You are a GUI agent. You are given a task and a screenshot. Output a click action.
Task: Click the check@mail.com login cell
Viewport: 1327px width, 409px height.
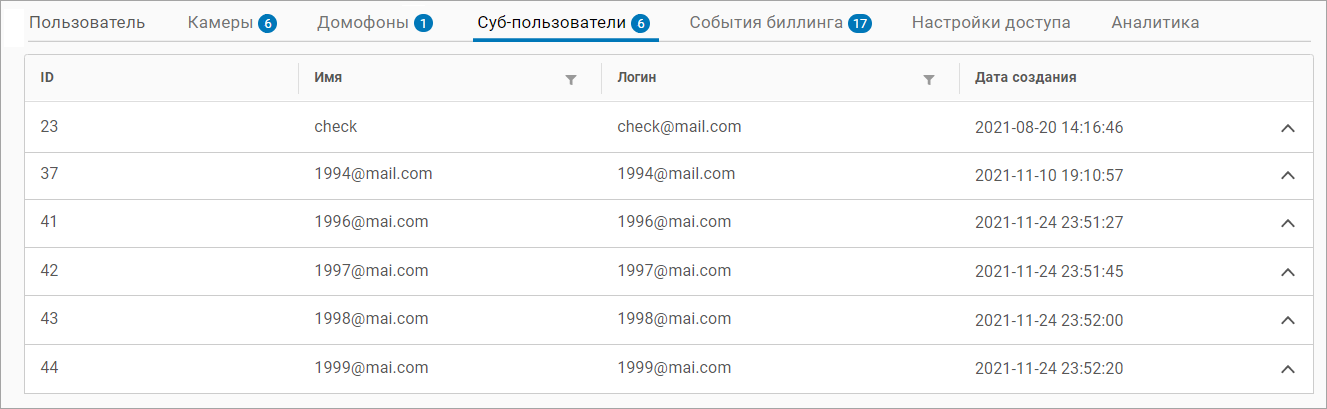[679, 127]
